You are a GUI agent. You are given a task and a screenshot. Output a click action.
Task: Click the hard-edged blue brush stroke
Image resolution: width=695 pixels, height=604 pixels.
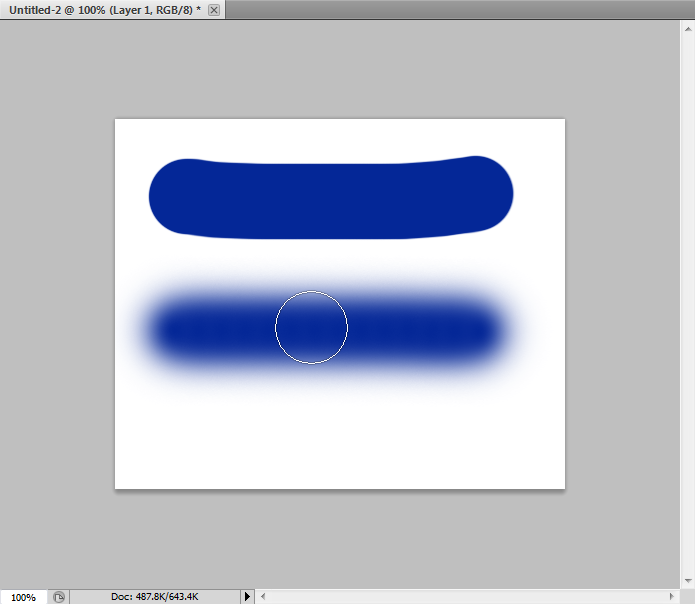click(x=330, y=200)
